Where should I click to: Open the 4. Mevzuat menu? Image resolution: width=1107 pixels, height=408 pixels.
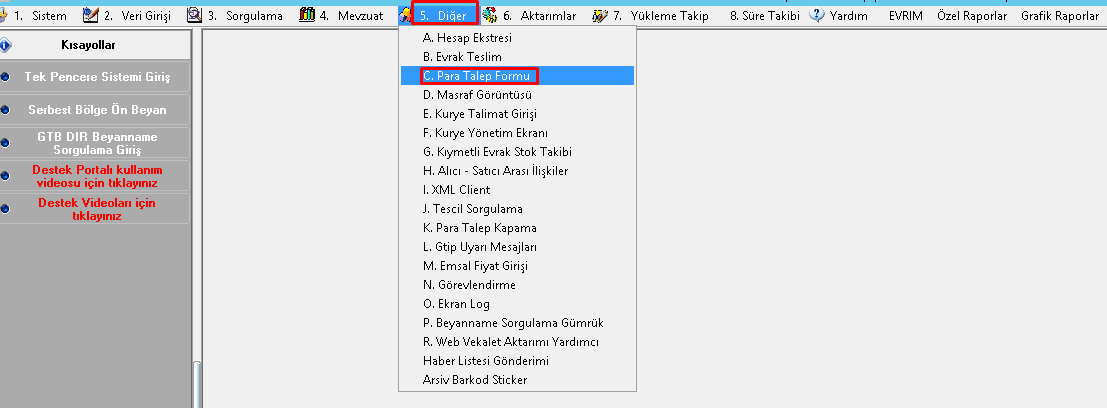(x=352, y=16)
